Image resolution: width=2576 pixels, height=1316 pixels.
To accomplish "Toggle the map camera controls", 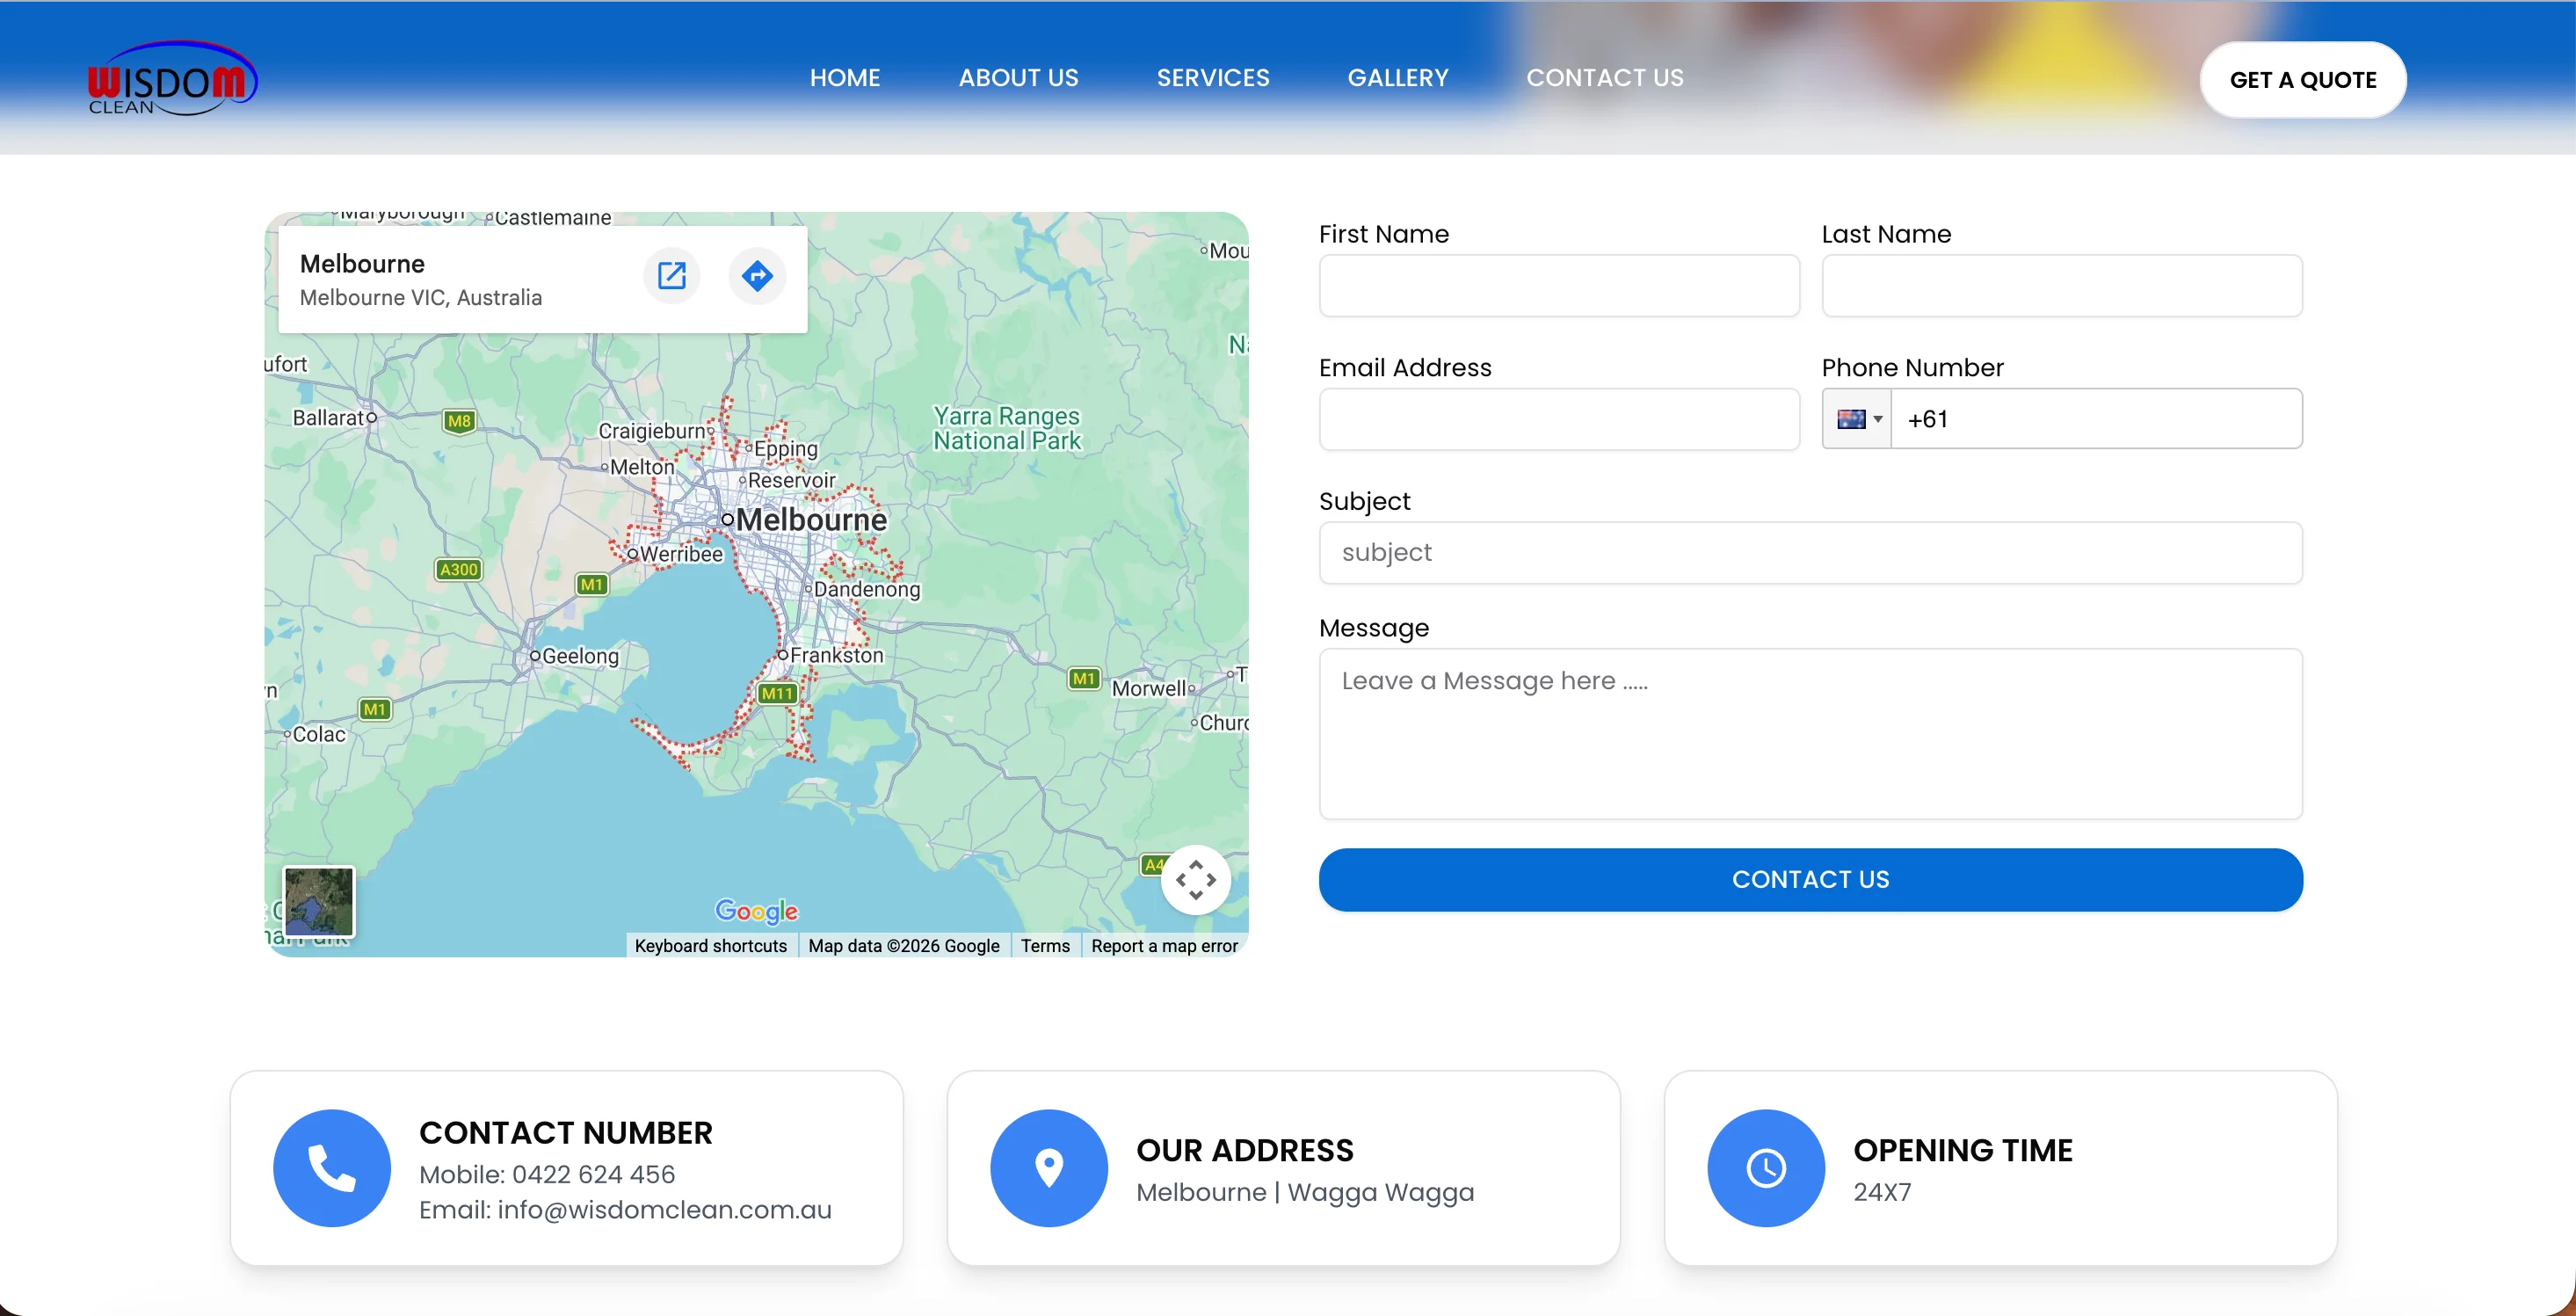I will pyautogui.click(x=1195, y=880).
